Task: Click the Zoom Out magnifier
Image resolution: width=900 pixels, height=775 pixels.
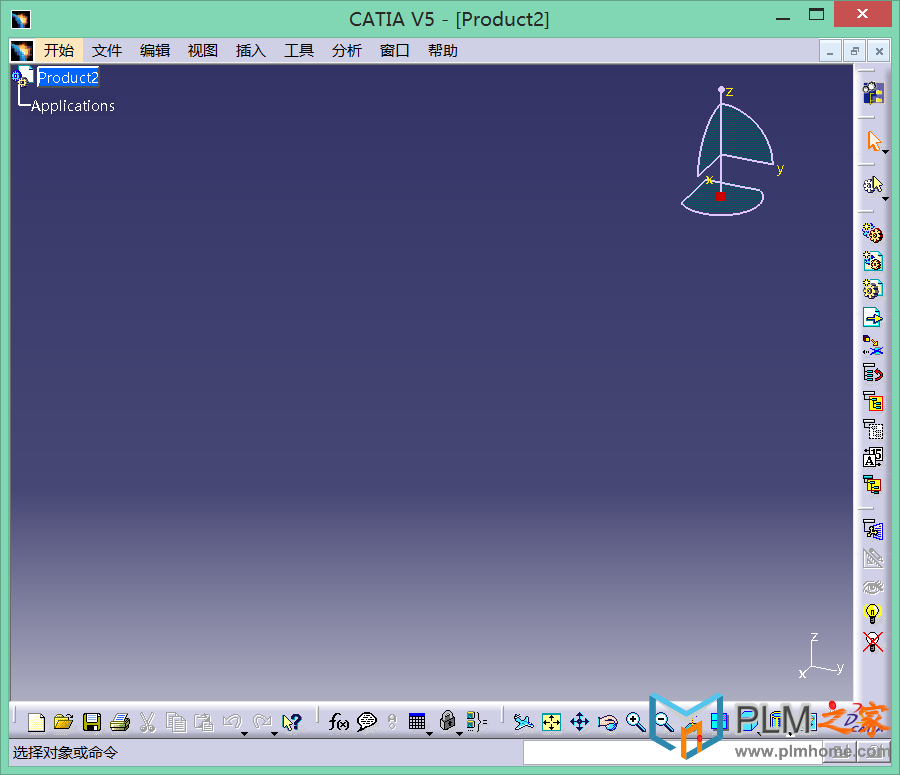Action: point(664,722)
